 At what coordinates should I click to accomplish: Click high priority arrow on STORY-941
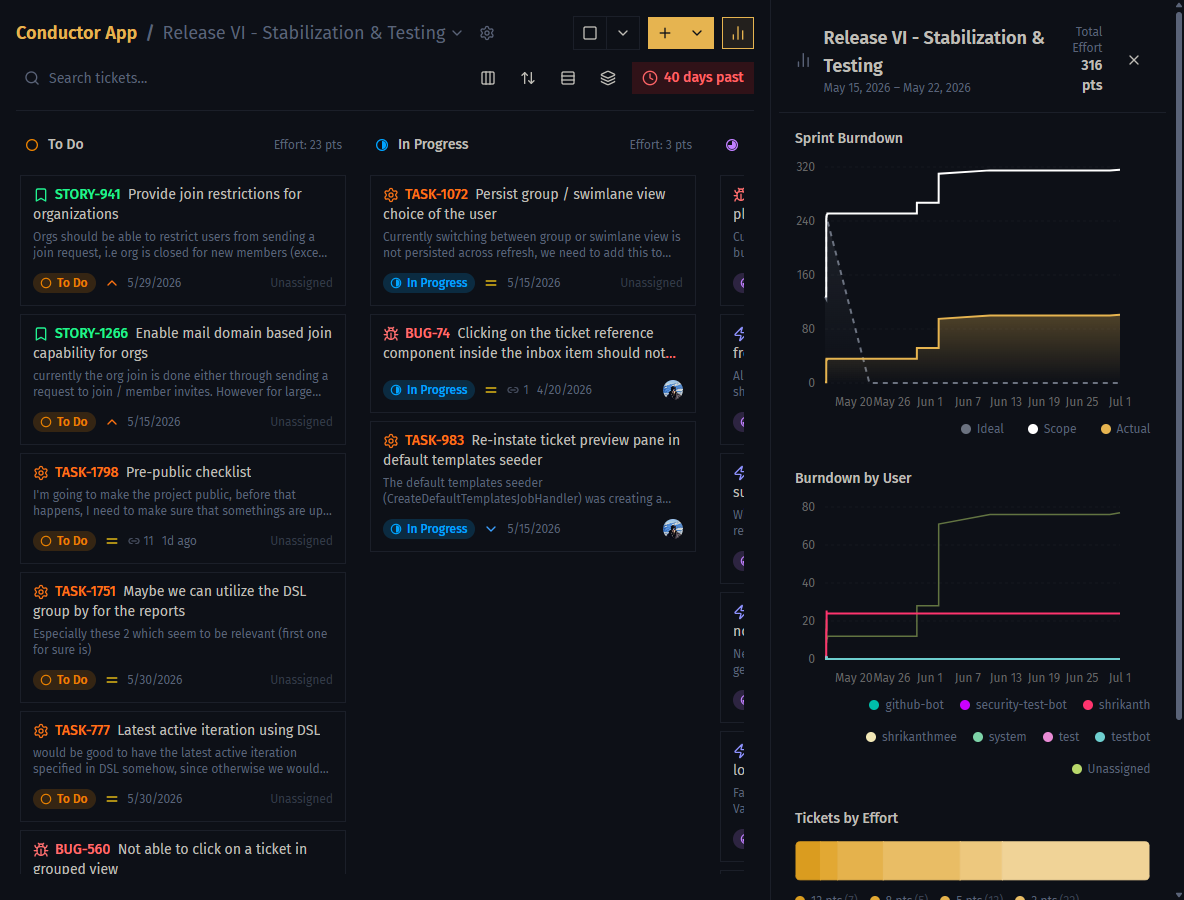coord(112,283)
